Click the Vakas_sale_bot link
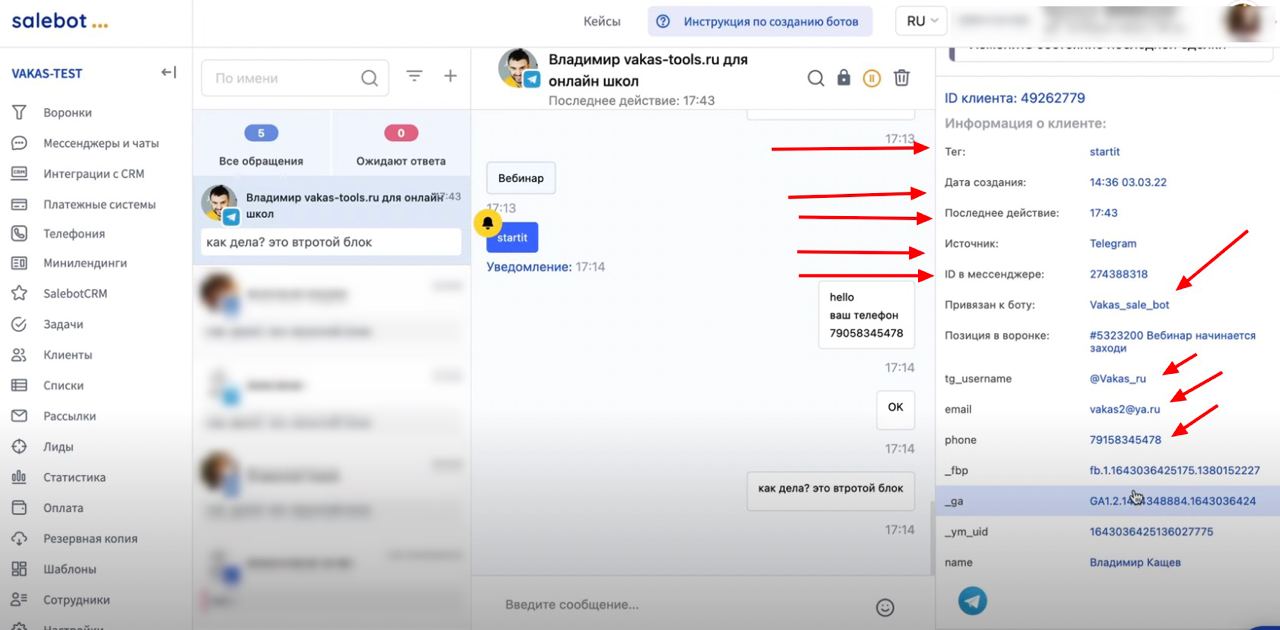Viewport: 1280px width, 630px height. (x=1129, y=305)
